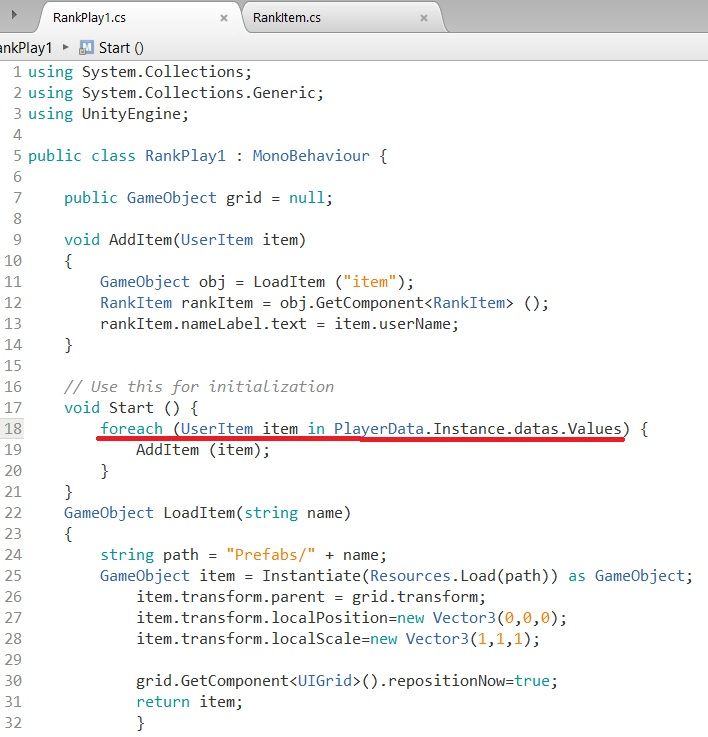Viewport: 708px width, 737px height.
Task: Click 'Resources' on line 25
Action: tap(410, 576)
